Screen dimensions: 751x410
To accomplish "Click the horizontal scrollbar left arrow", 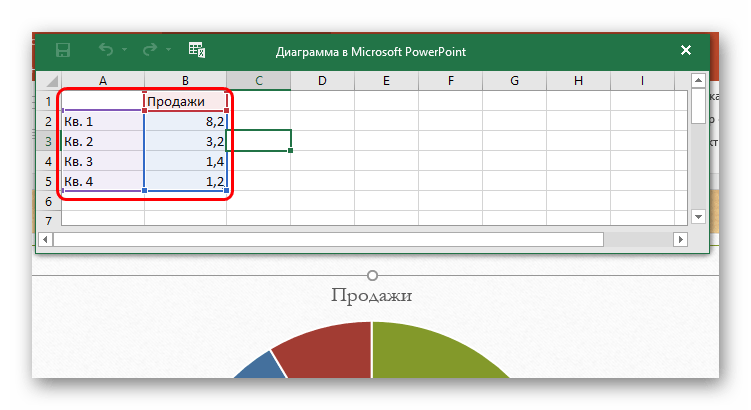I will pos(45,239).
